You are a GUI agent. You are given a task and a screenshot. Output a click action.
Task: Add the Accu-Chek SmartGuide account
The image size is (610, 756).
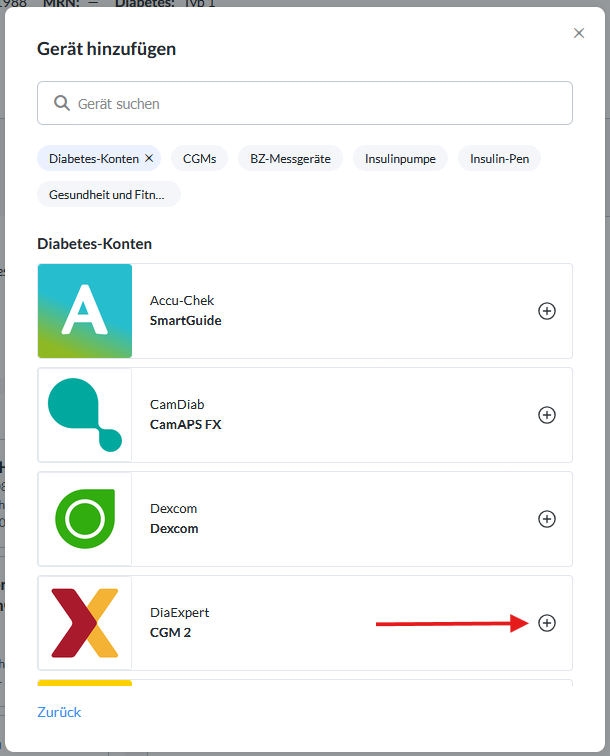click(x=546, y=311)
